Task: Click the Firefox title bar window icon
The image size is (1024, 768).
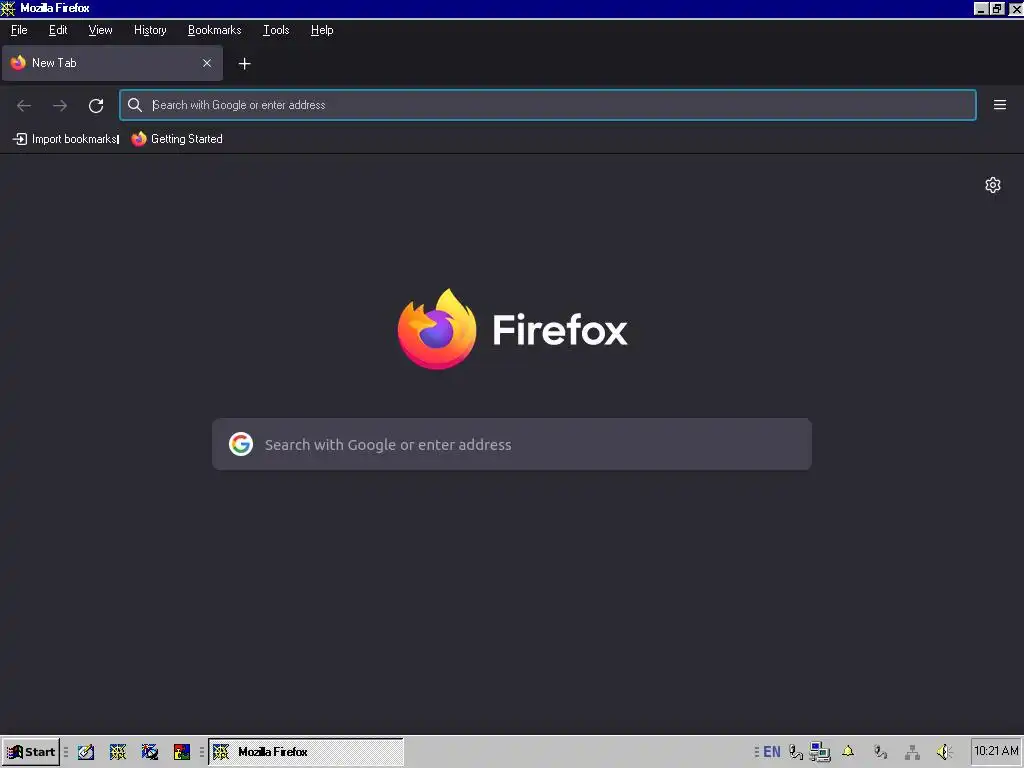Action: tap(8, 8)
